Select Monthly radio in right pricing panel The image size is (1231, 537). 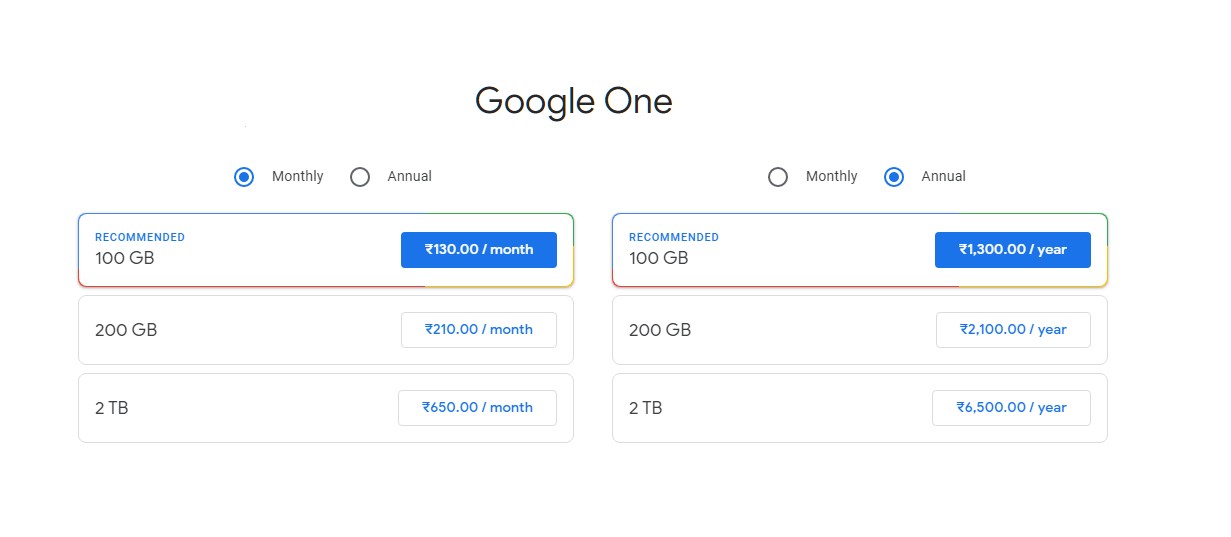pyautogui.click(x=778, y=177)
